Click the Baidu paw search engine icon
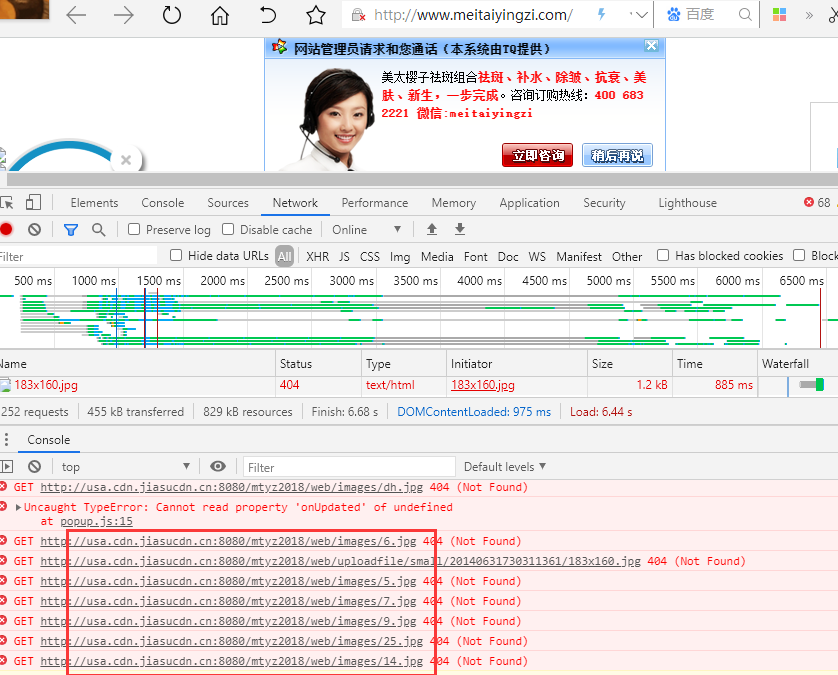This screenshot has height=675, width=838. (674, 14)
